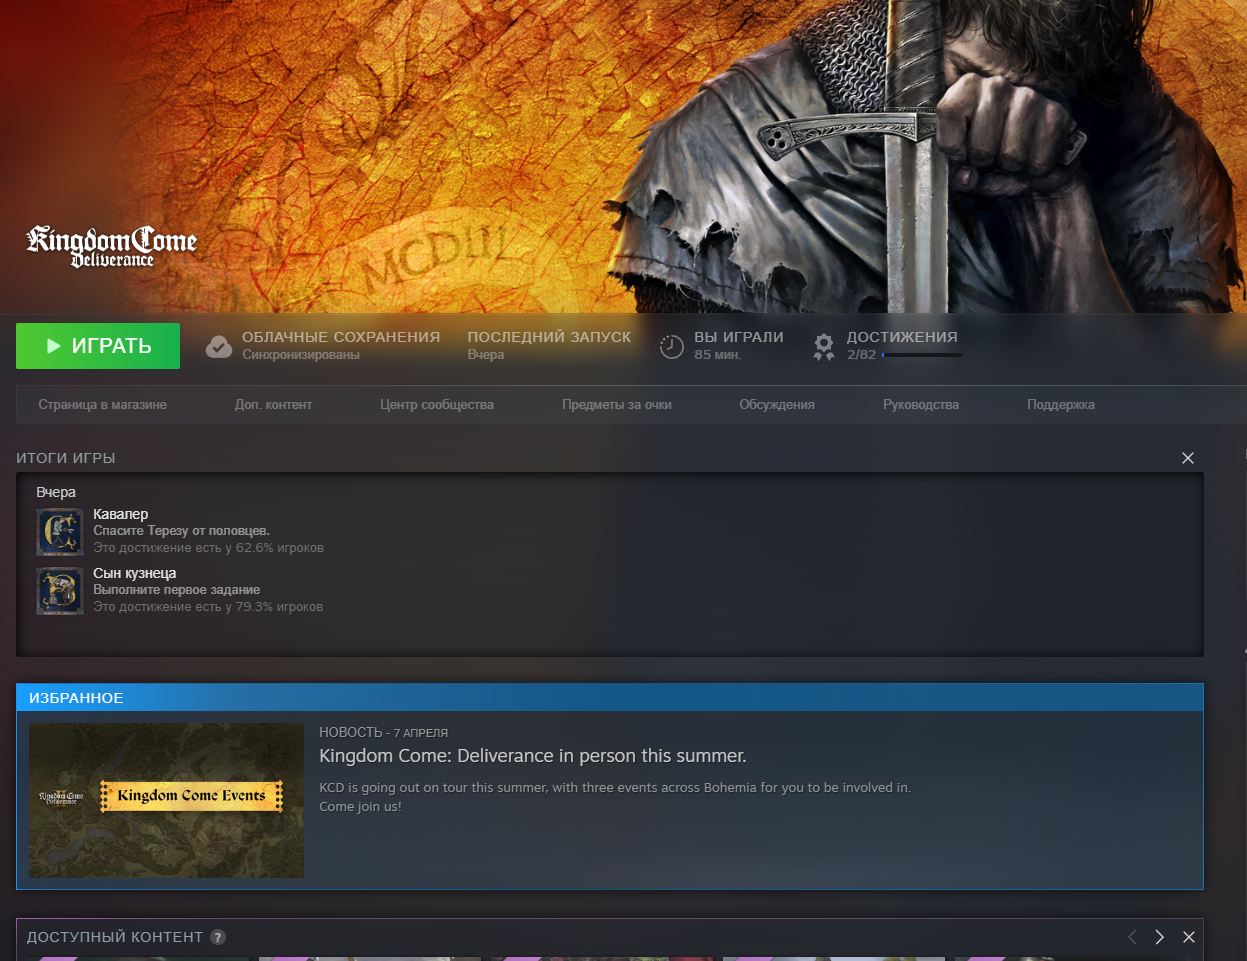Open Доп. контент tab
Screen dimensions: 1247x961
click(273, 405)
